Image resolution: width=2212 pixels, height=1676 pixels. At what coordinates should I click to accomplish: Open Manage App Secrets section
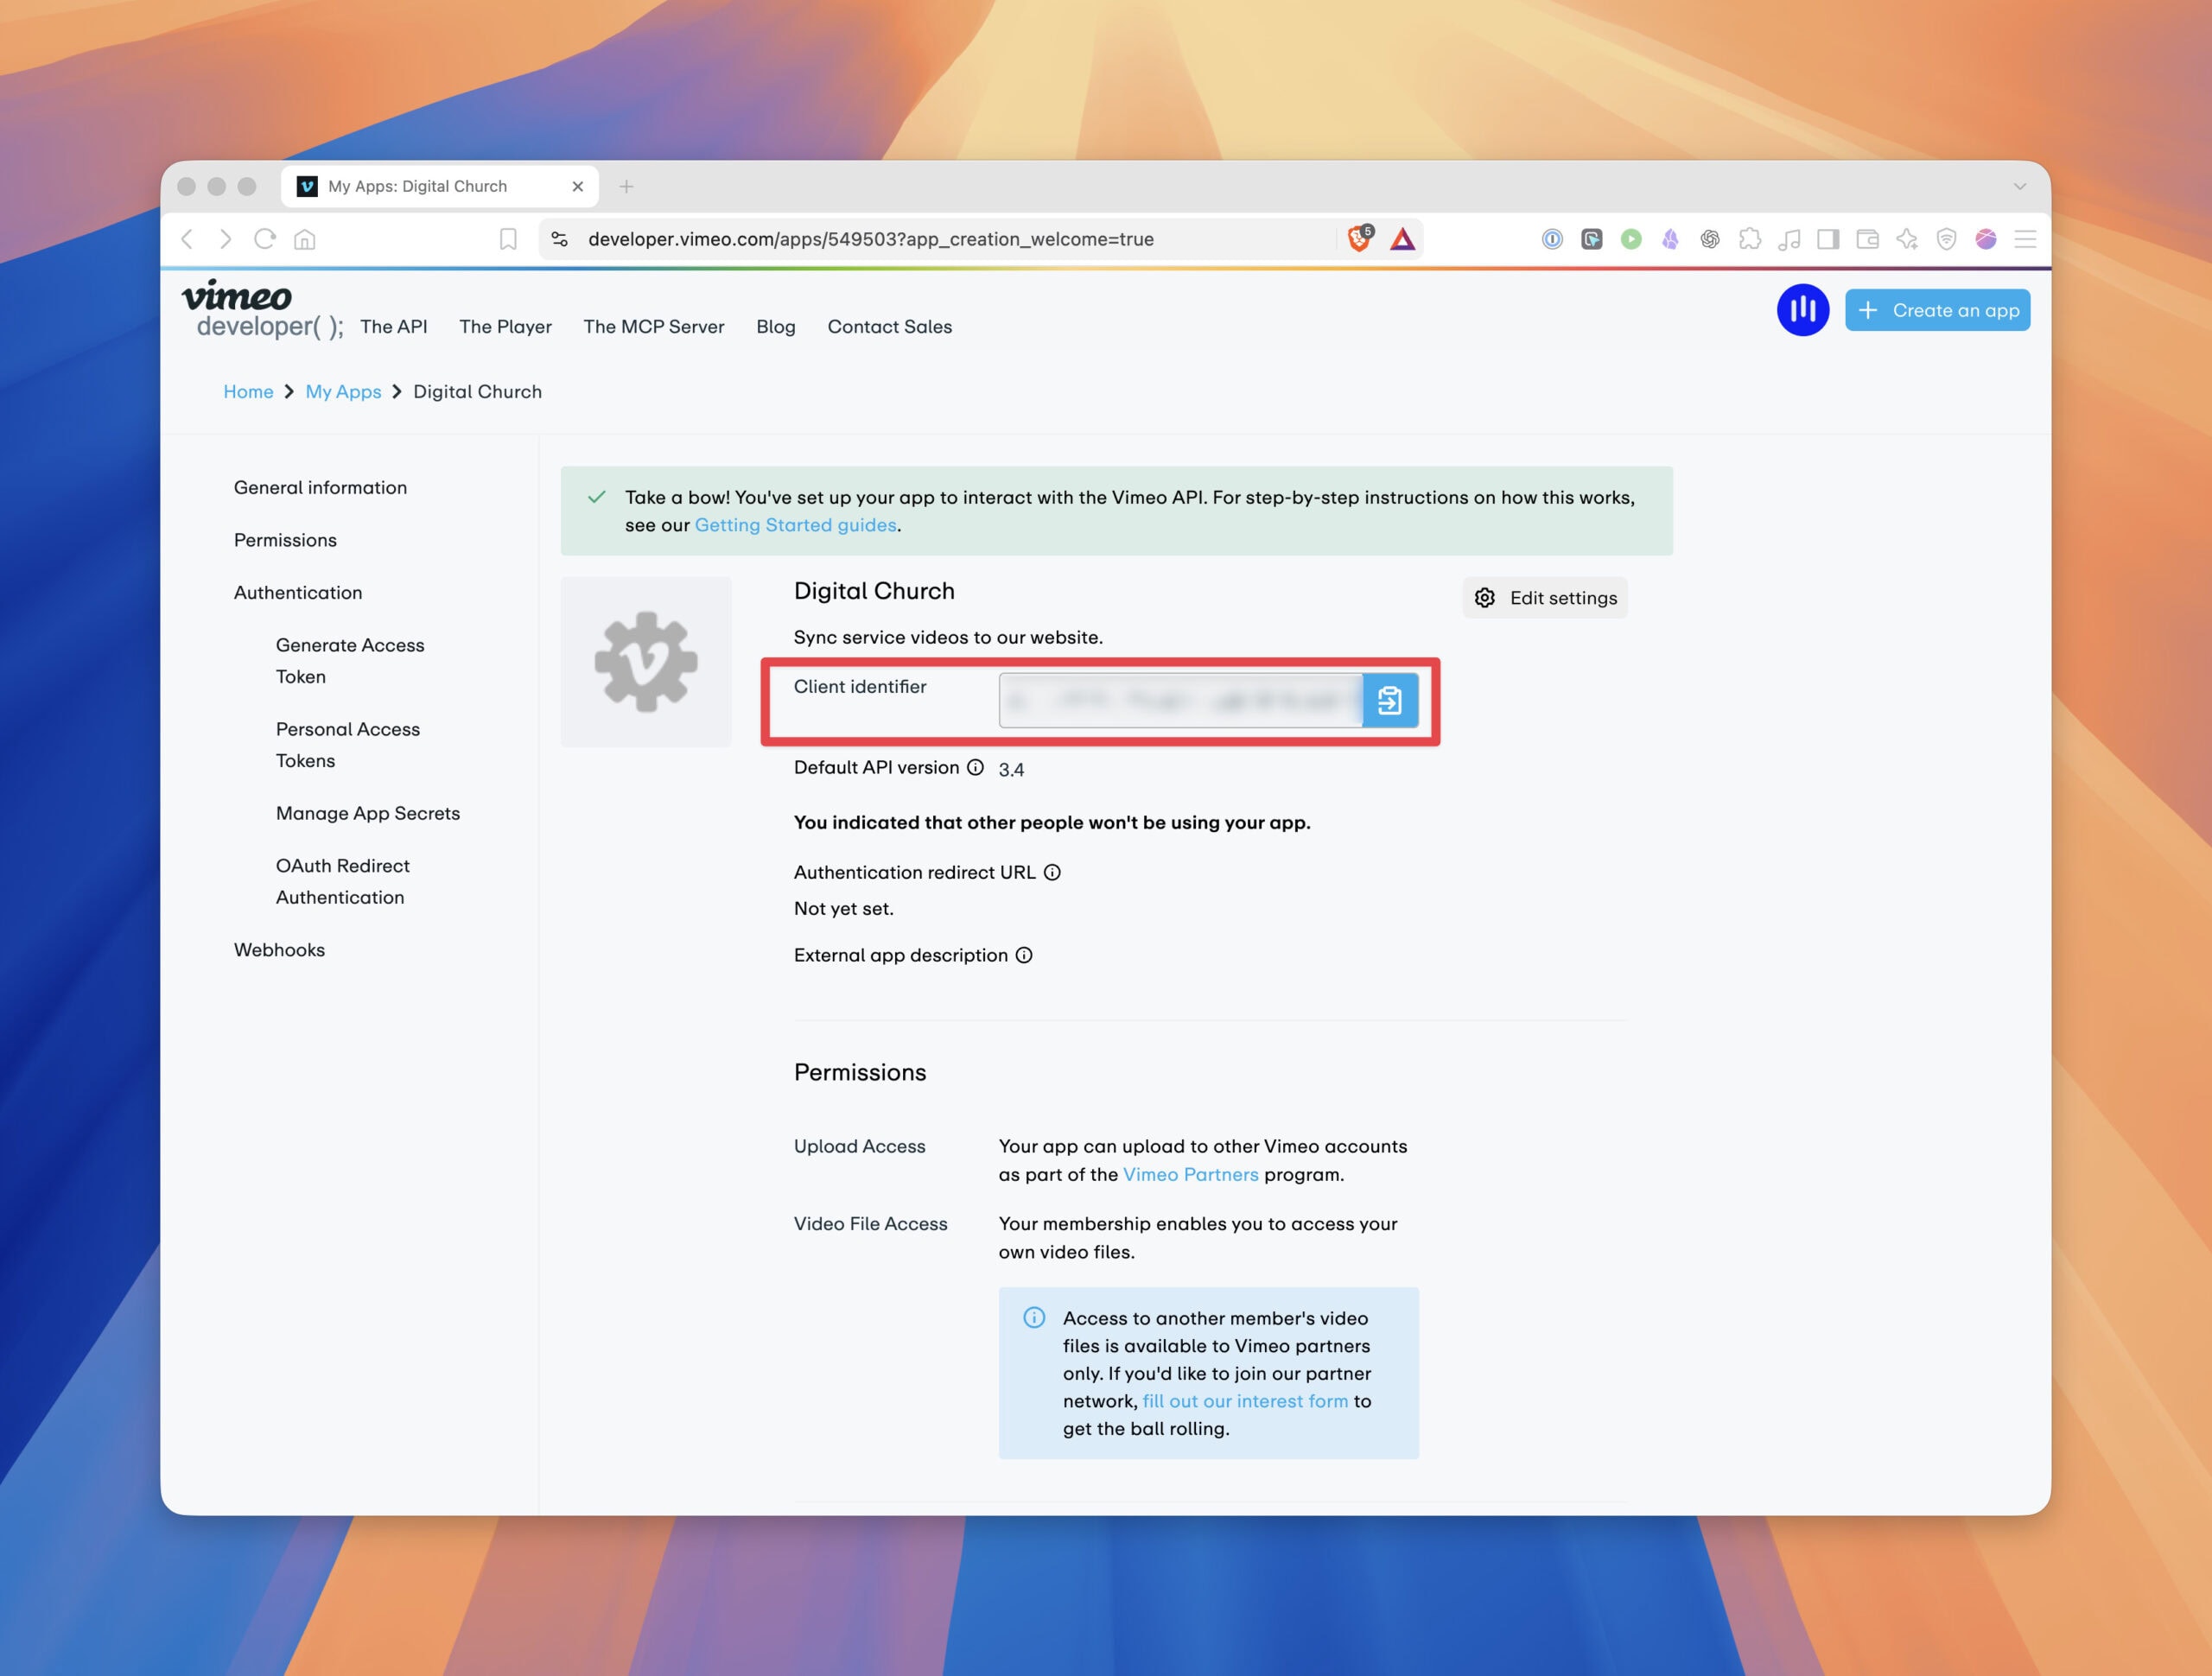pyautogui.click(x=368, y=813)
